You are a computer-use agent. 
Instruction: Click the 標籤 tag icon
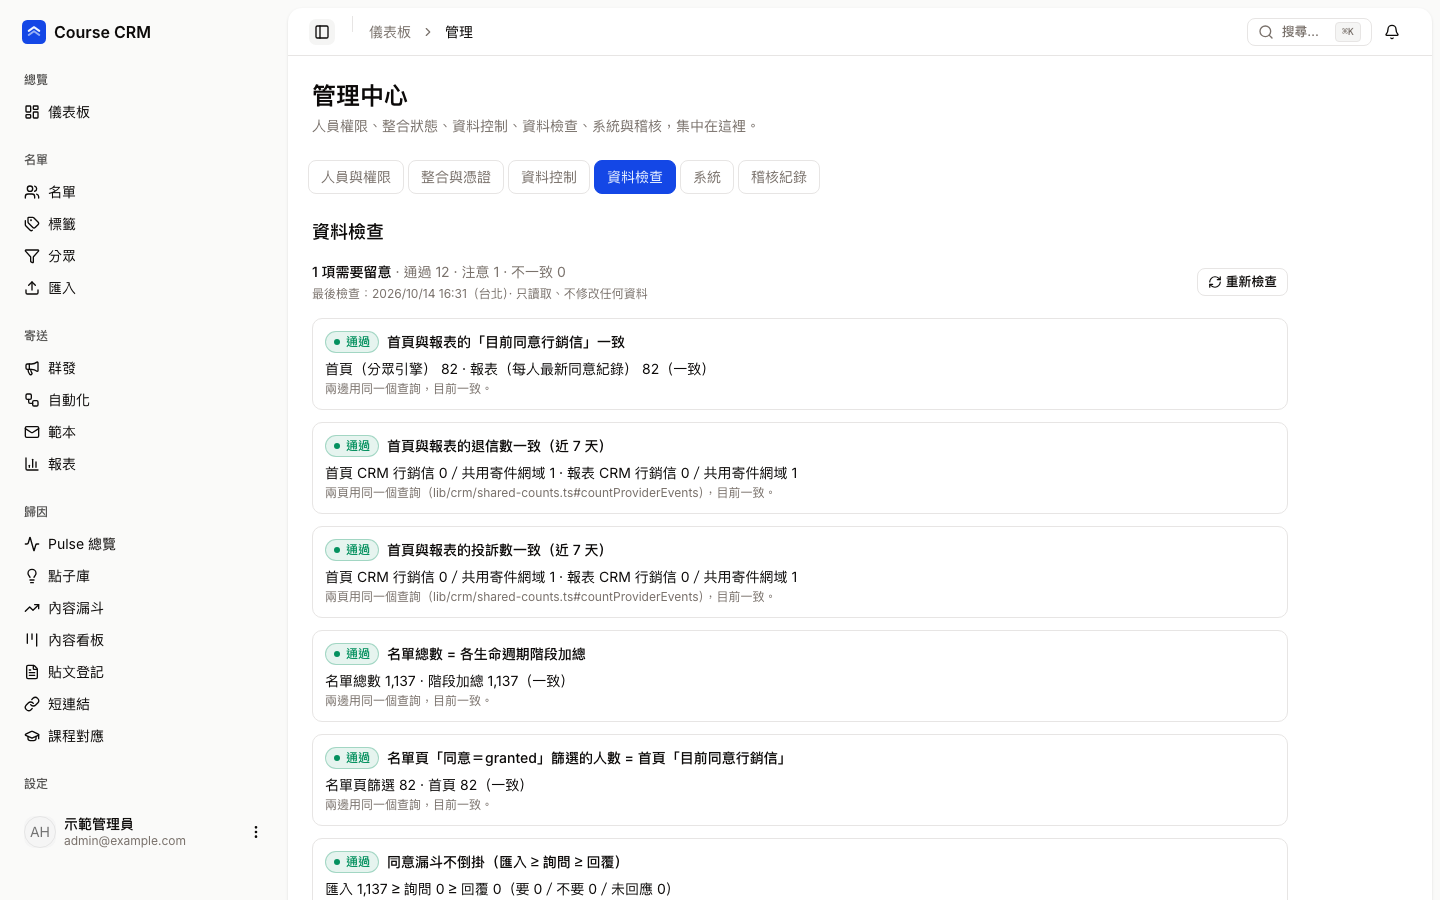coord(32,224)
